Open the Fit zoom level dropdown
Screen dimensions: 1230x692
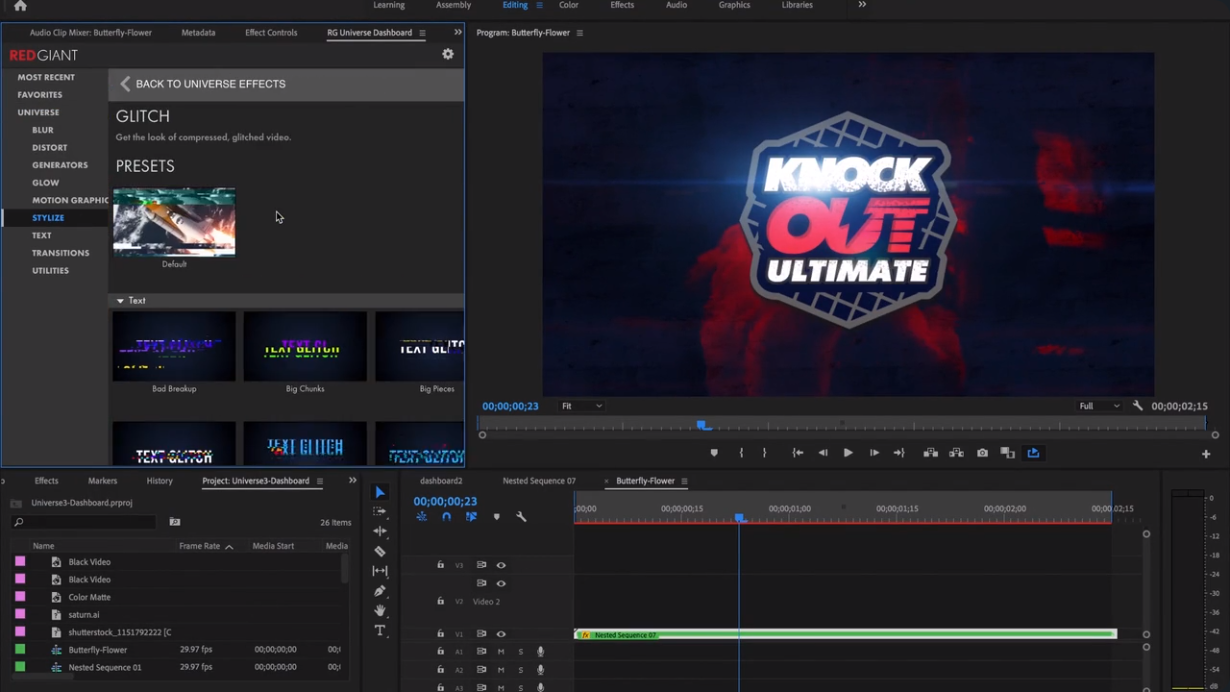click(582, 406)
